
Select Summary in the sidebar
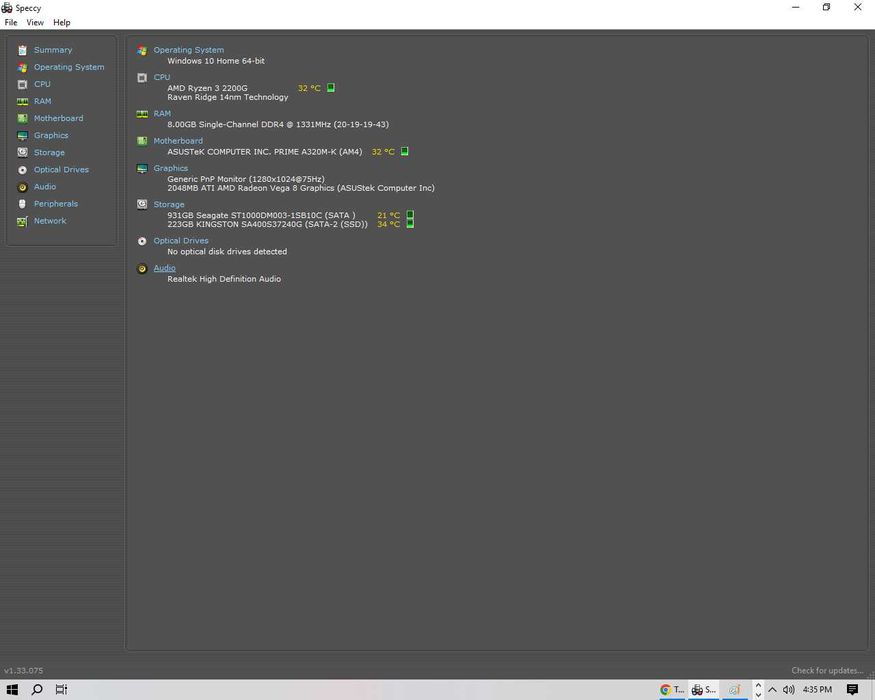pyautogui.click(x=53, y=50)
